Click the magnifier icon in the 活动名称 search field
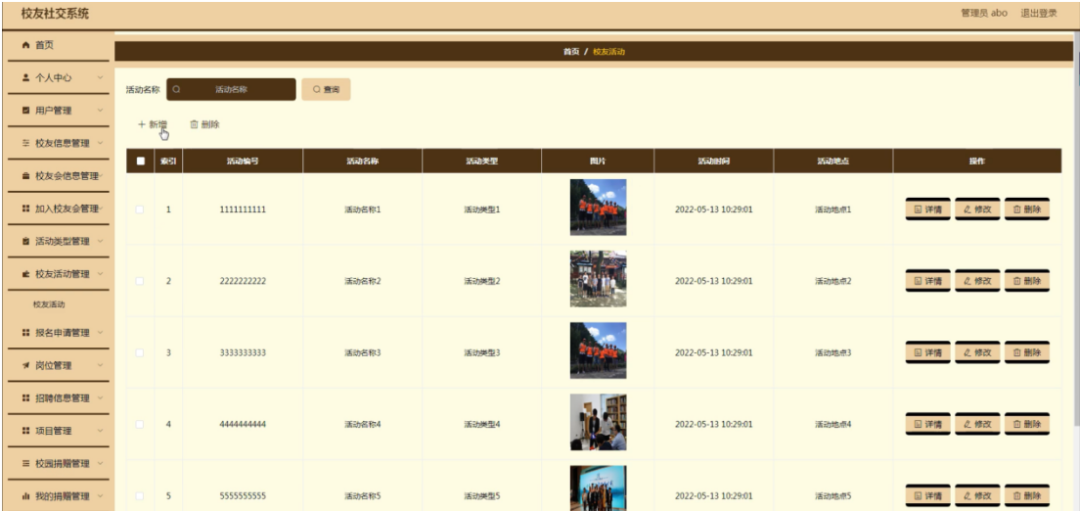This screenshot has height=511, width=1080. (176, 90)
